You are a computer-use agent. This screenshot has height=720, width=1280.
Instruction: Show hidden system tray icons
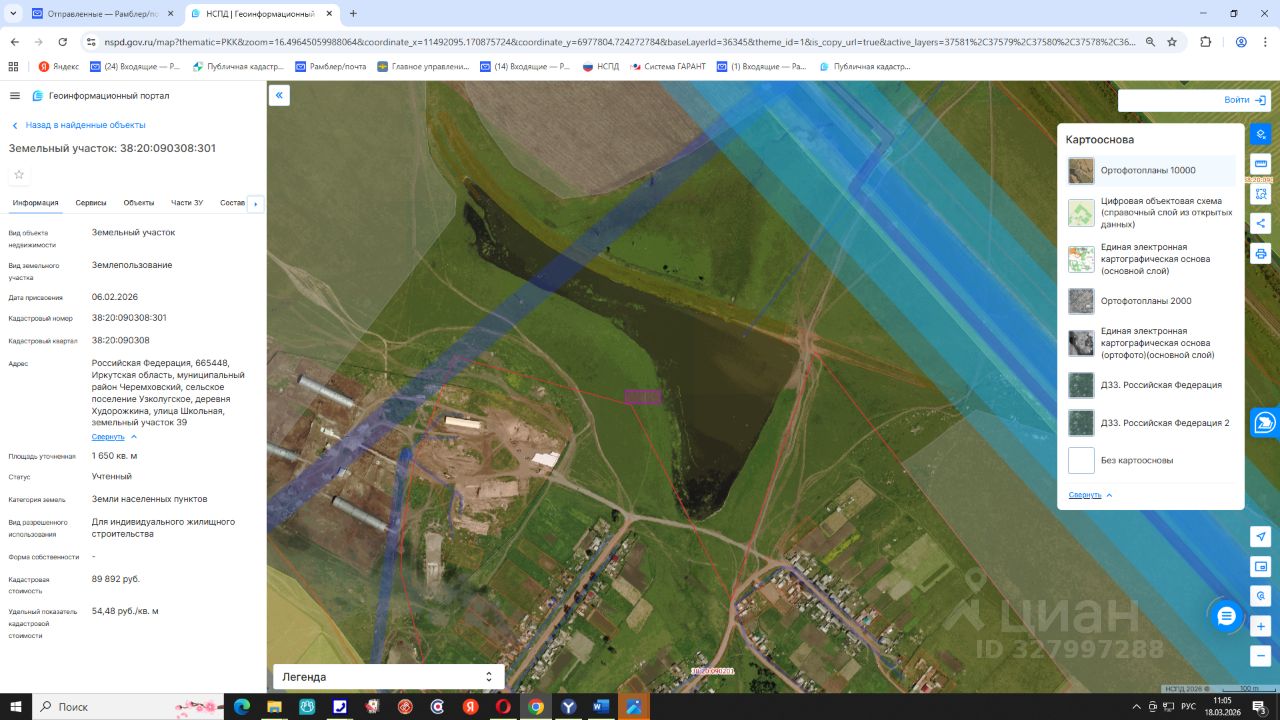click(x=1135, y=707)
